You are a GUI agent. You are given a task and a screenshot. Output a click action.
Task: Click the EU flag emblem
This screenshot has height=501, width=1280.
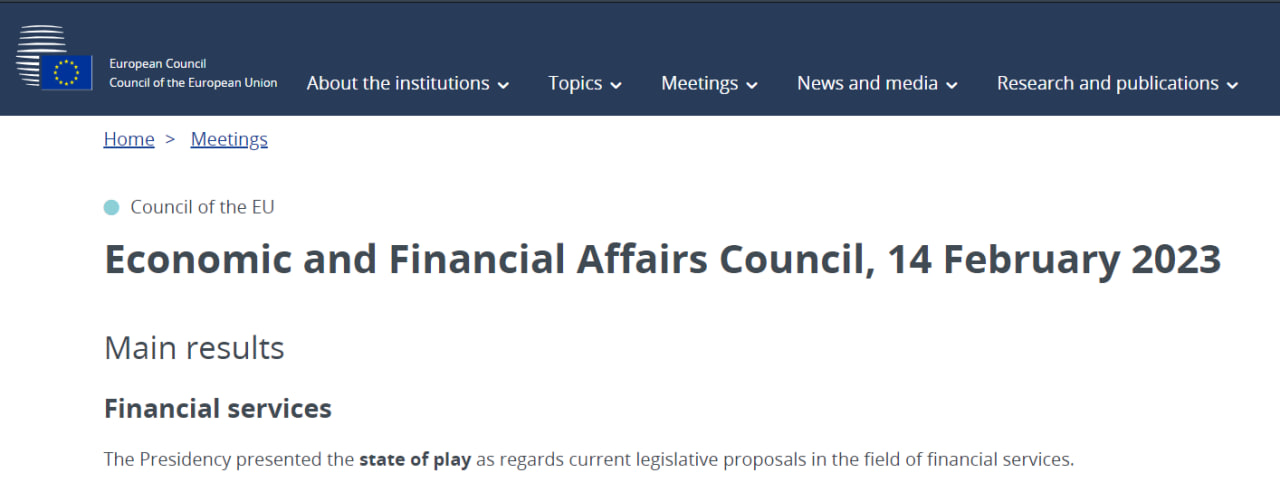click(x=67, y=72)
